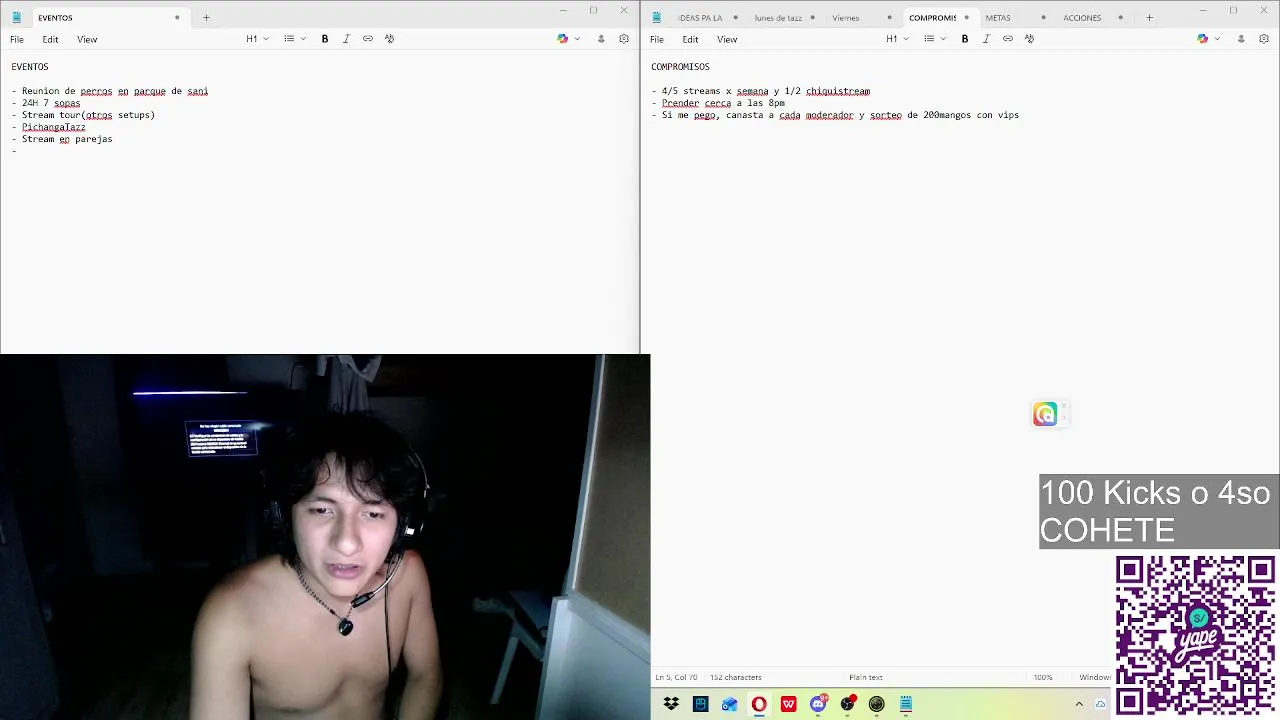
Task: Open Copilot in the COMPROMISOS window
Action: point(1203,39)
